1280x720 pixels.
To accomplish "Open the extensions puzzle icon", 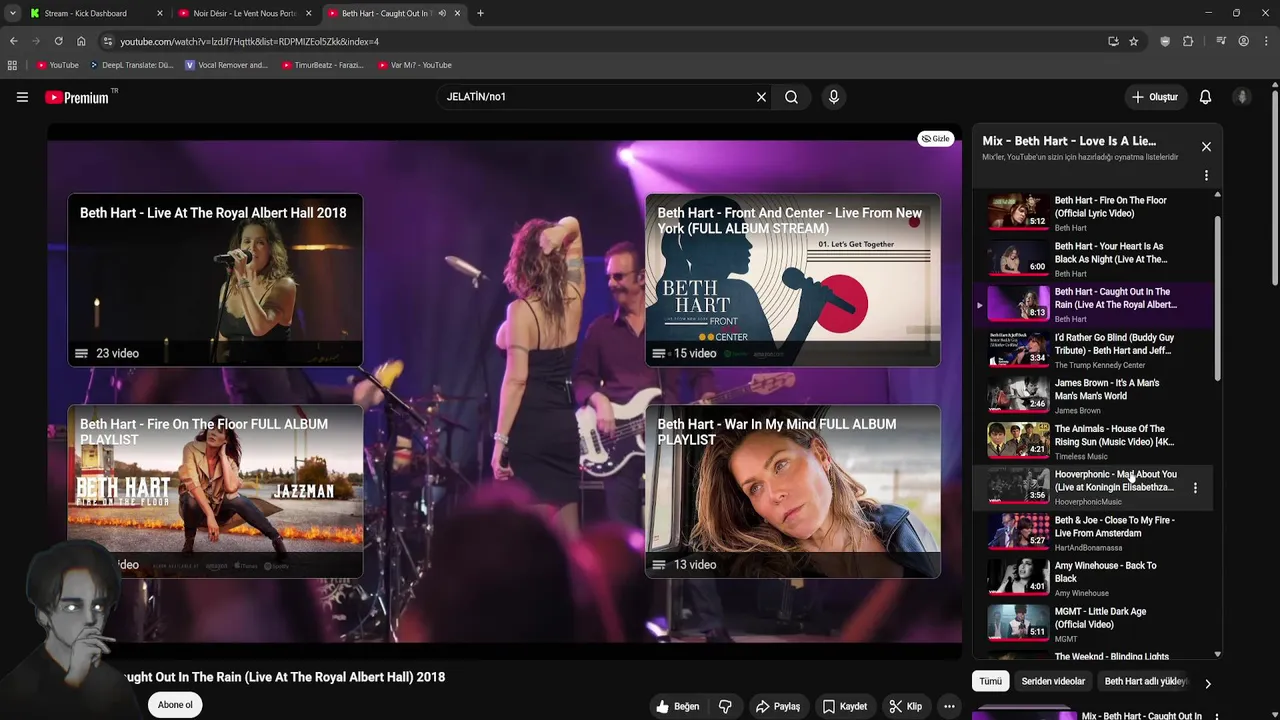I will coord(1188,41).
